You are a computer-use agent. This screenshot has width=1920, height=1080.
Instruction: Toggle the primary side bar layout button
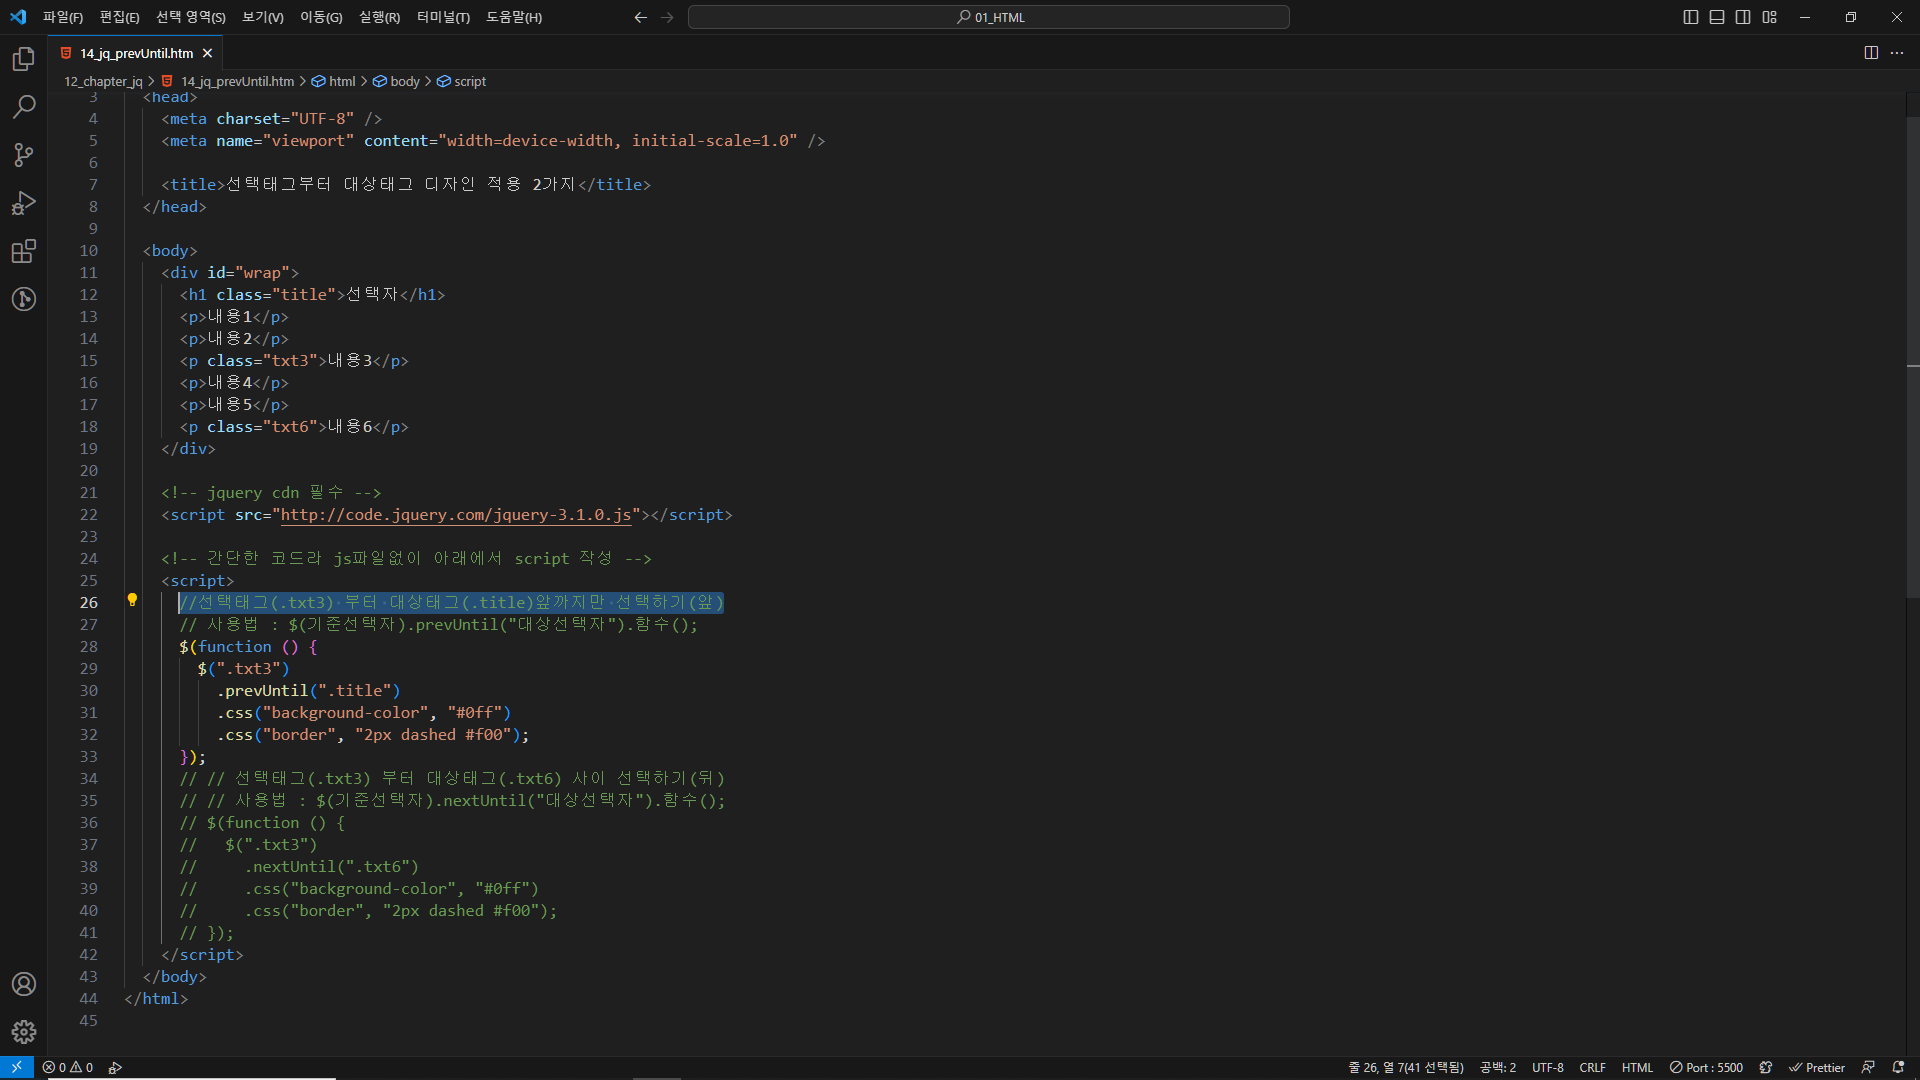(x=1691, y=17)
